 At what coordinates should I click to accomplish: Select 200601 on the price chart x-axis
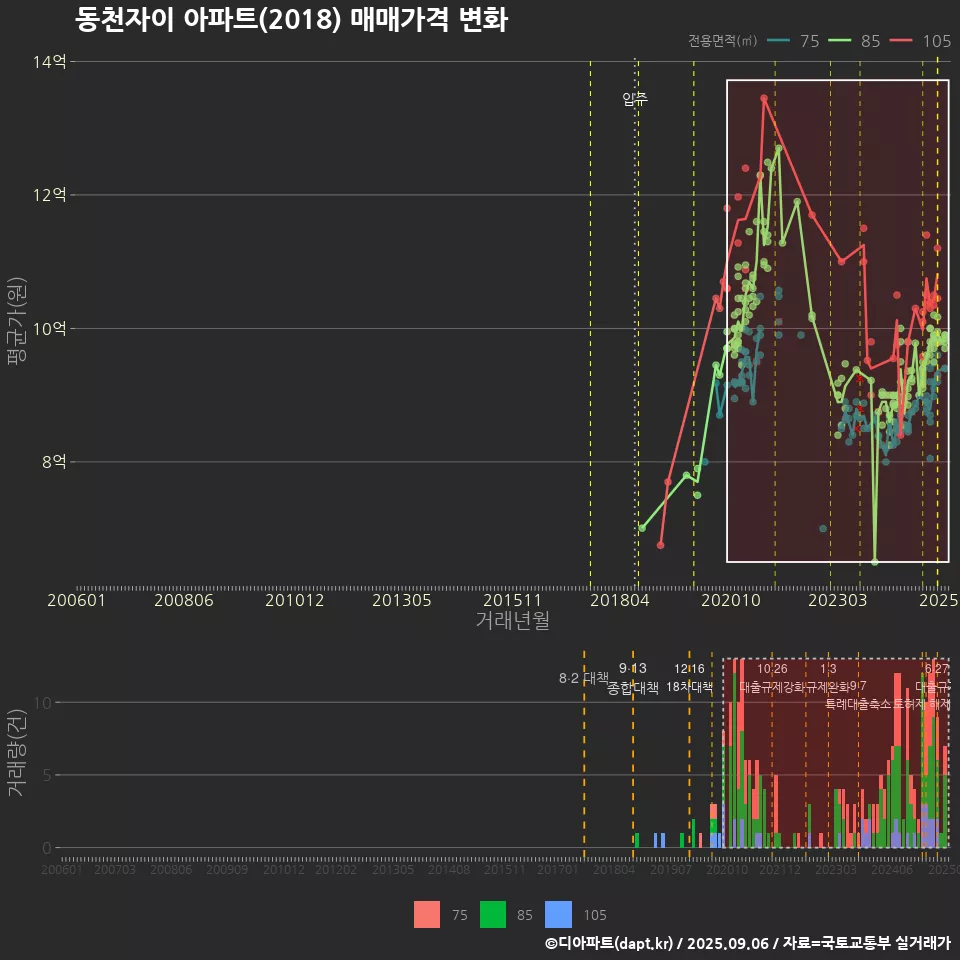[x=77, y=600]
